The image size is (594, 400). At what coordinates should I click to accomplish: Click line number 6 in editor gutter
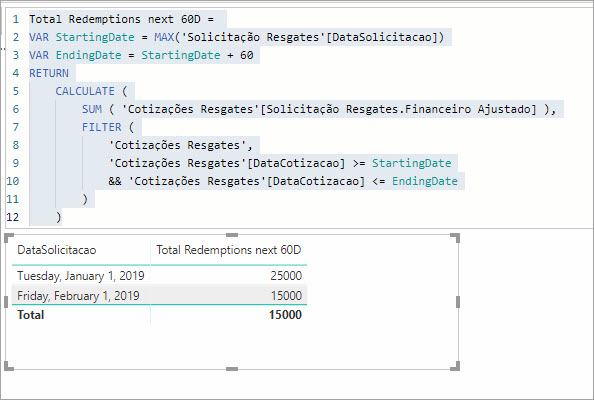16,109
